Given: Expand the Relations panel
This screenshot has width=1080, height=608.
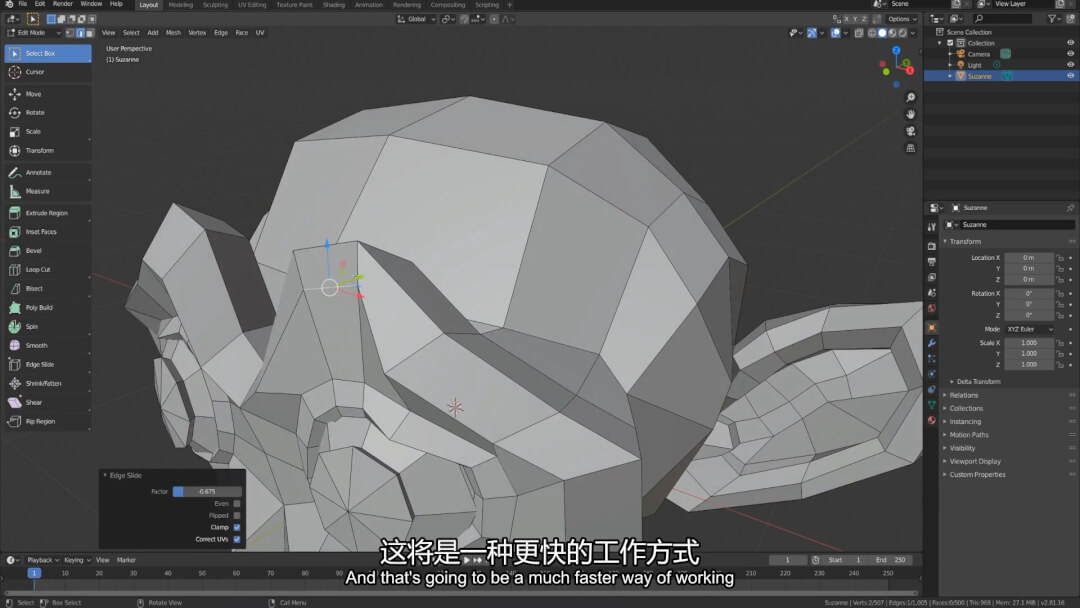Looking at the screenshot, I should 964,395.
